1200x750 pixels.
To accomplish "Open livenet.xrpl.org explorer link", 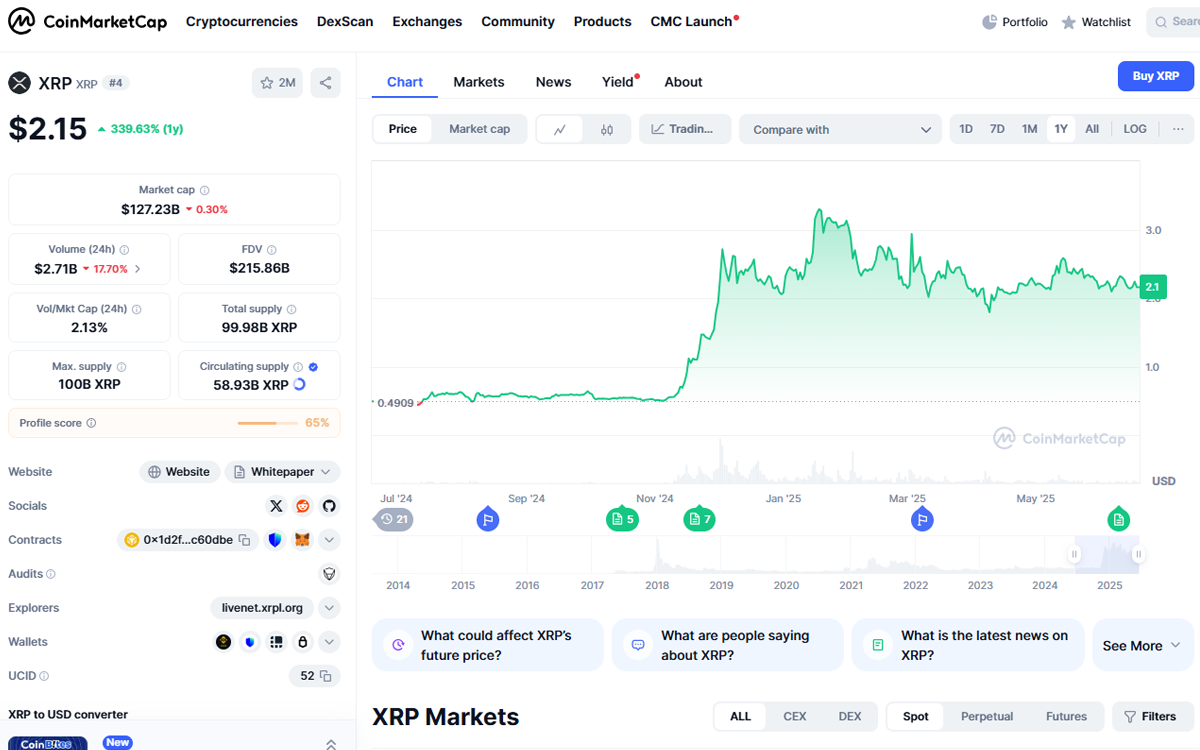I will (263, 608).
